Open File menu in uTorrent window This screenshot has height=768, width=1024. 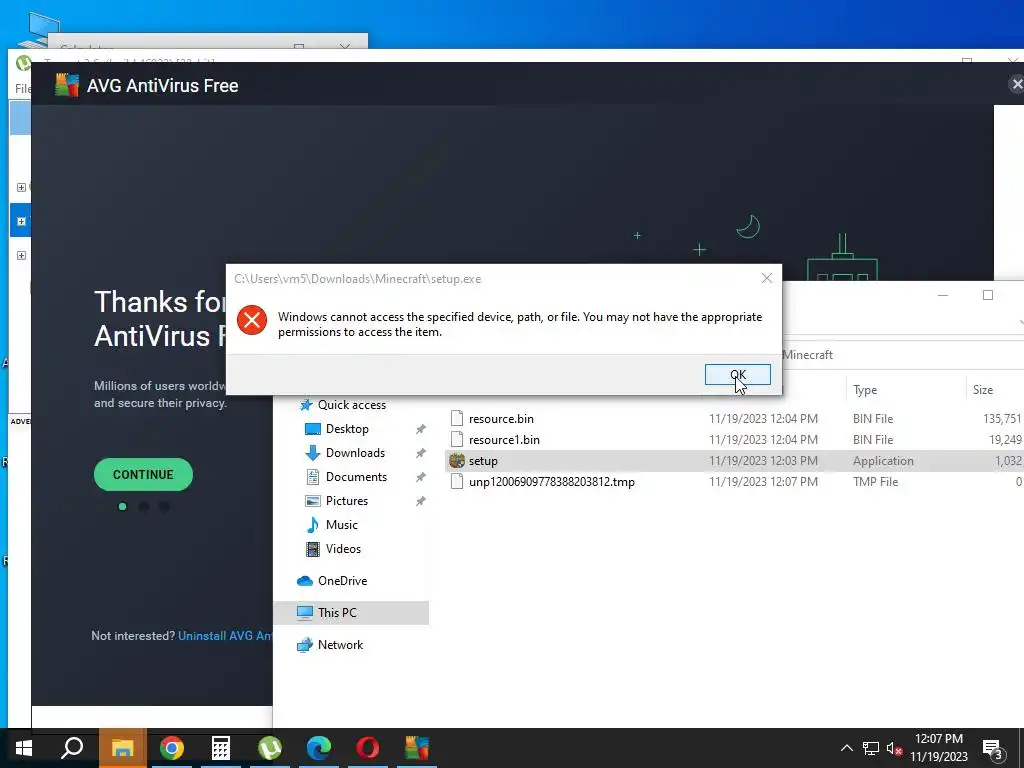click(x=22, y=88)
